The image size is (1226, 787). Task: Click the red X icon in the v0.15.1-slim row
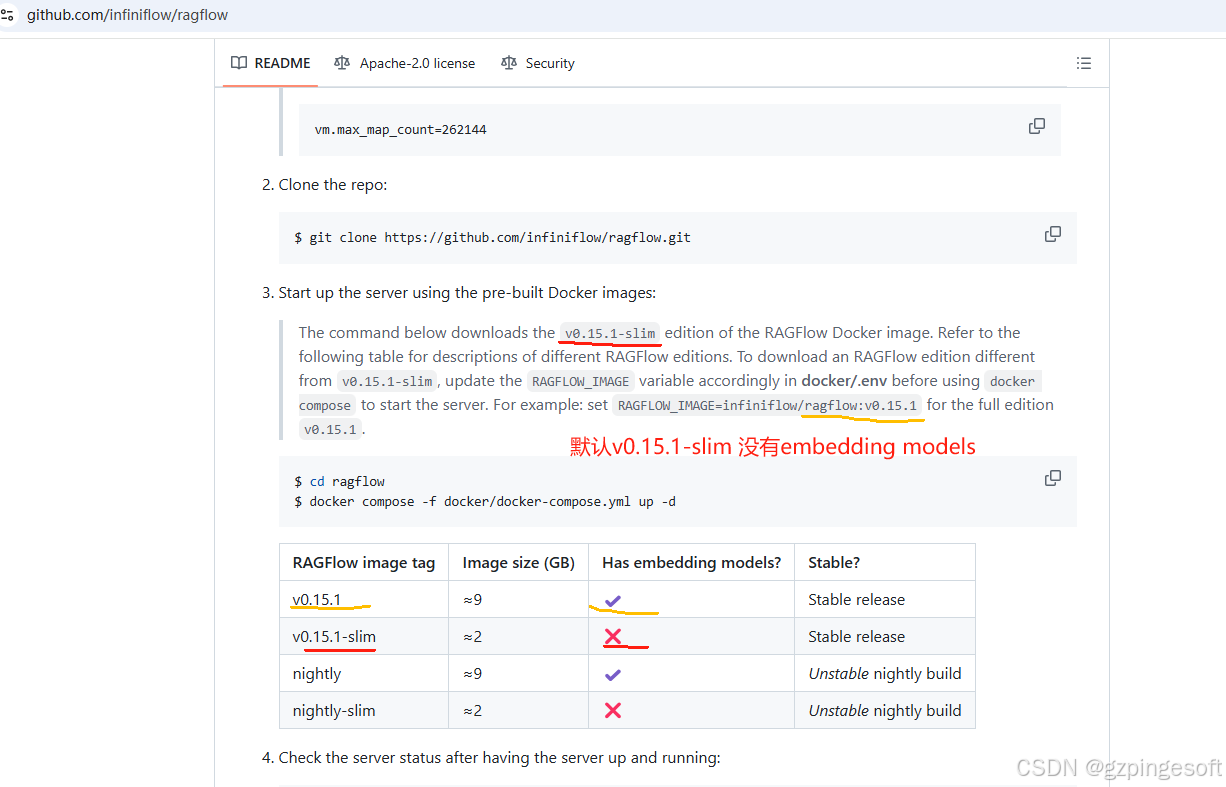point(613,636)
